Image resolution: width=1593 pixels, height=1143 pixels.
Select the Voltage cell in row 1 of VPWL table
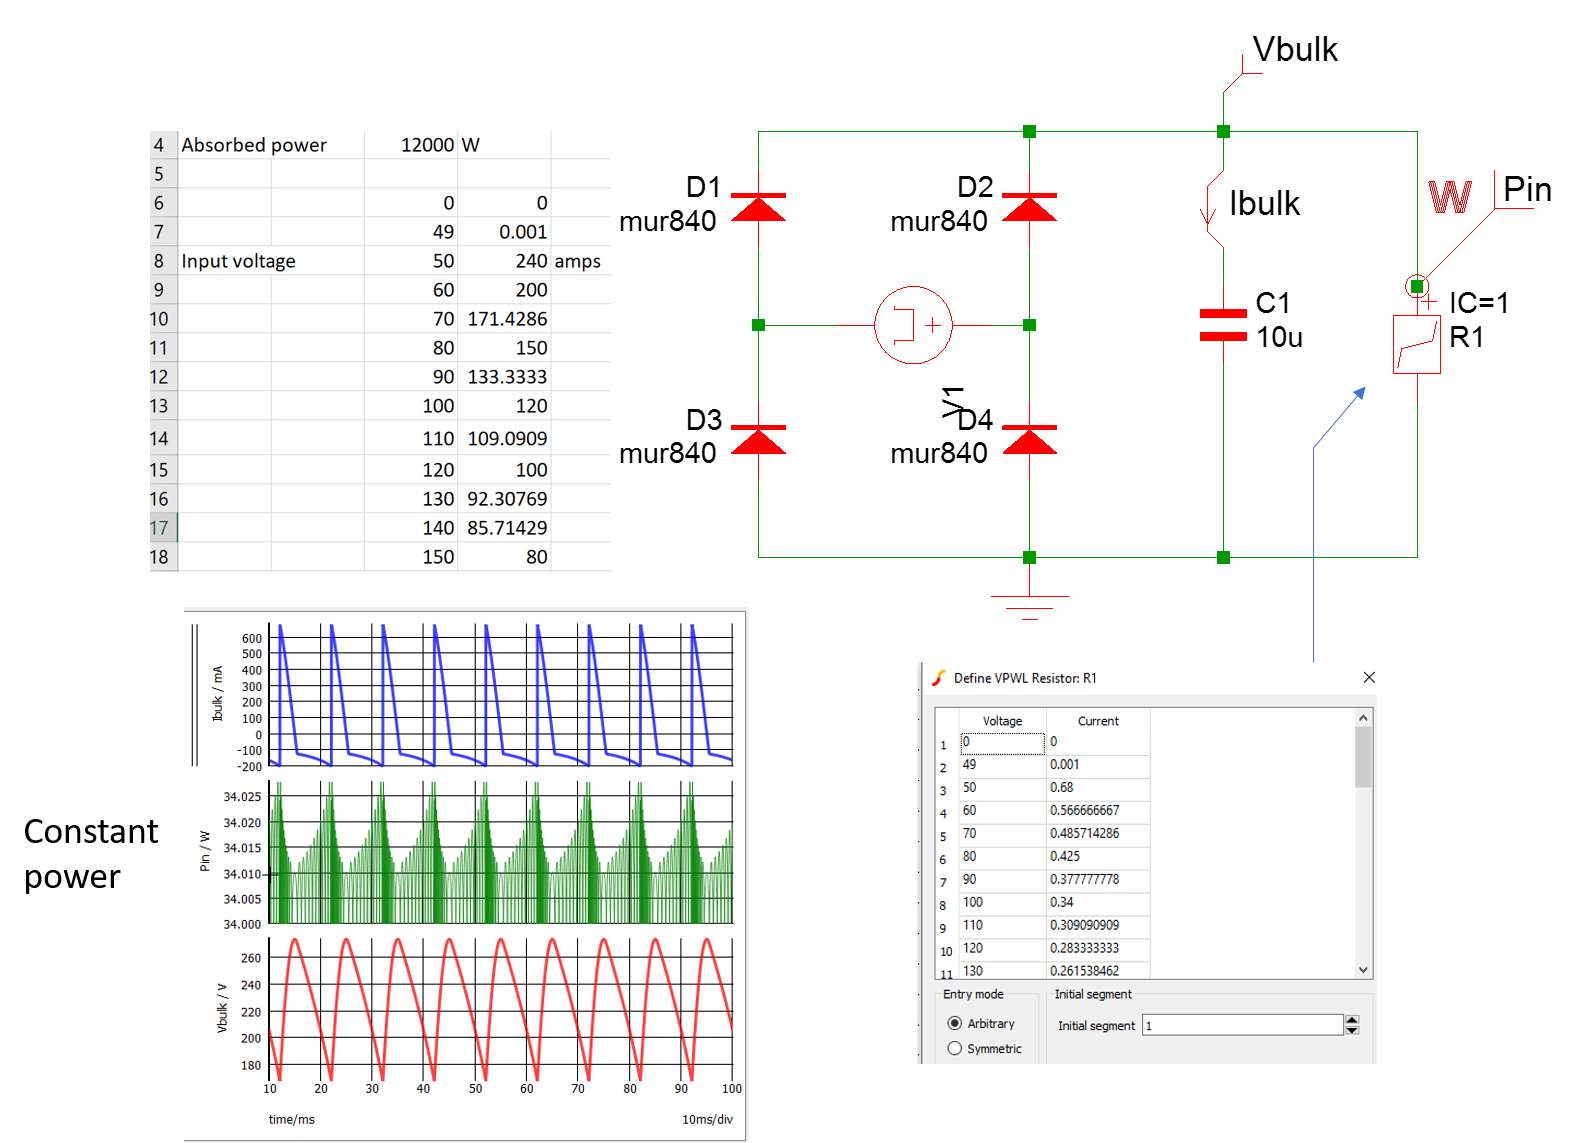[1002, 742]
